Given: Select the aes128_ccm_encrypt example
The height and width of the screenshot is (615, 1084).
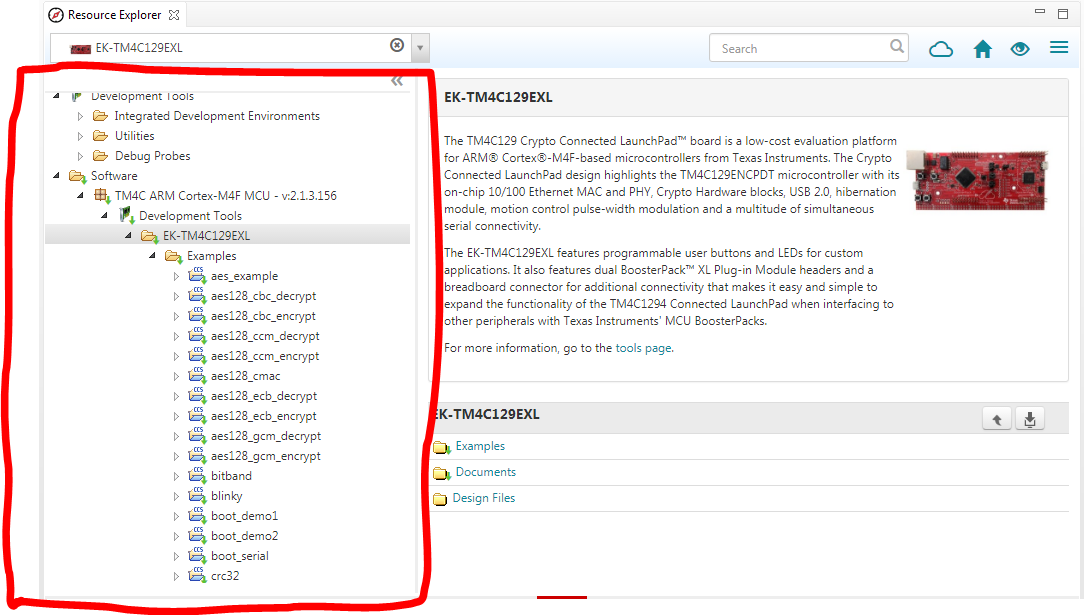Looking at the screenshot, I should click(x=265, y=357).
